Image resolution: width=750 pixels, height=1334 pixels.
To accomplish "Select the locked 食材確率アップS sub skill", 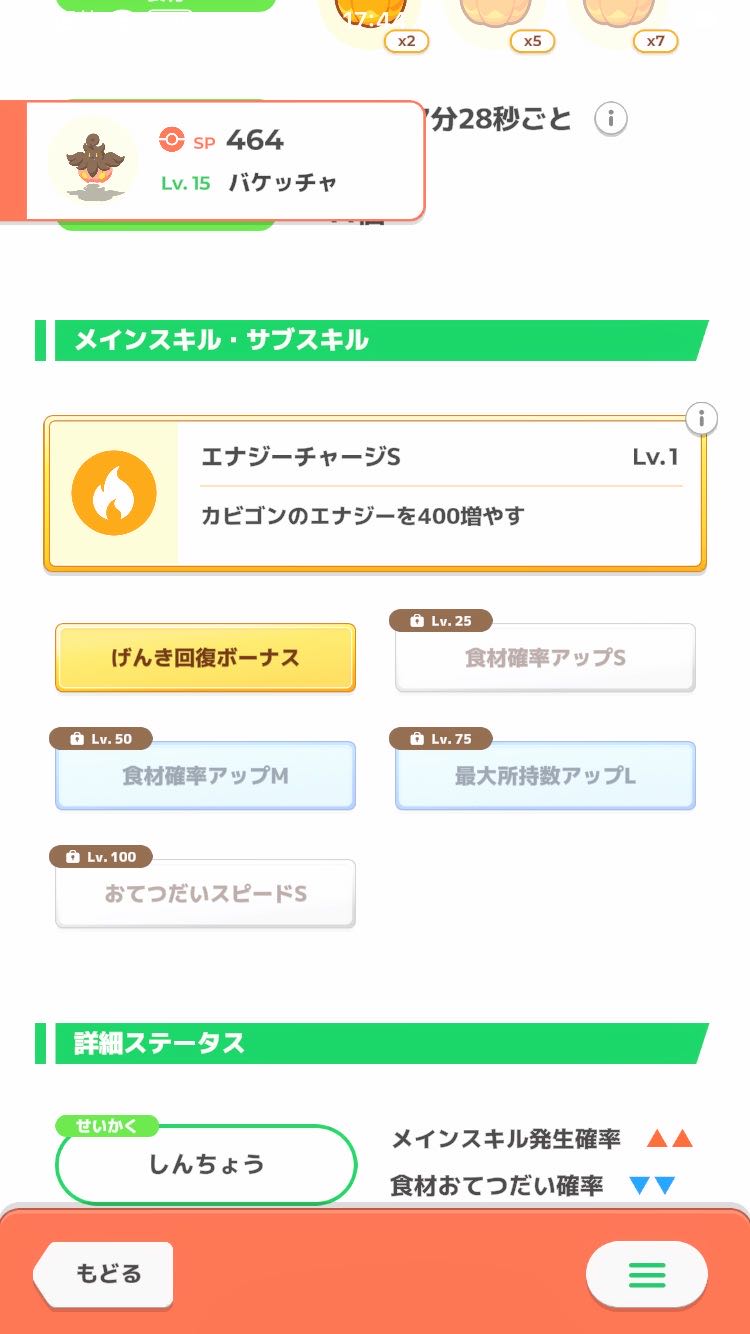I will pyautogui.click(x=545, y=658).
